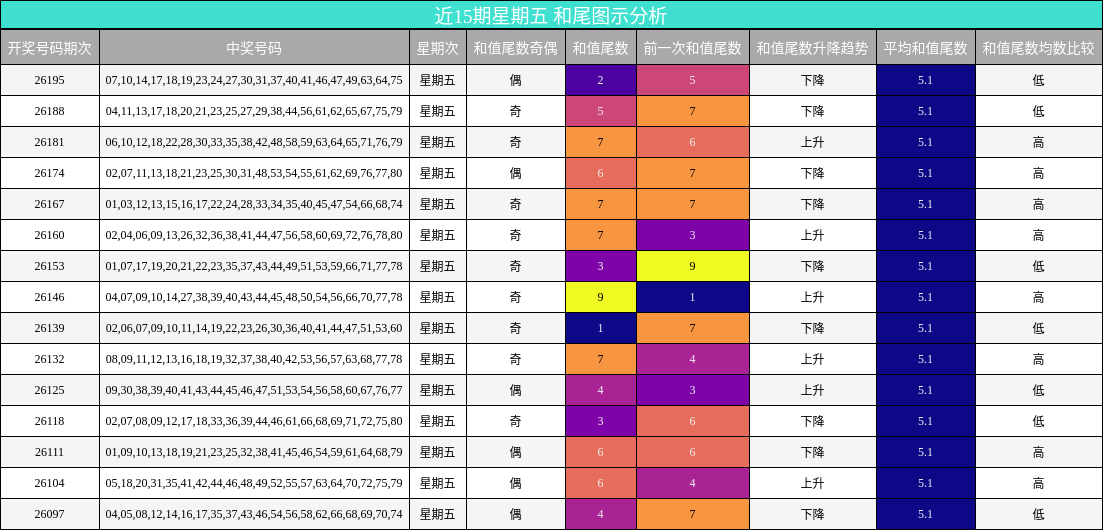Click the 前一次和值尾数 column header

pyautogui.click(x=693, y=48)
